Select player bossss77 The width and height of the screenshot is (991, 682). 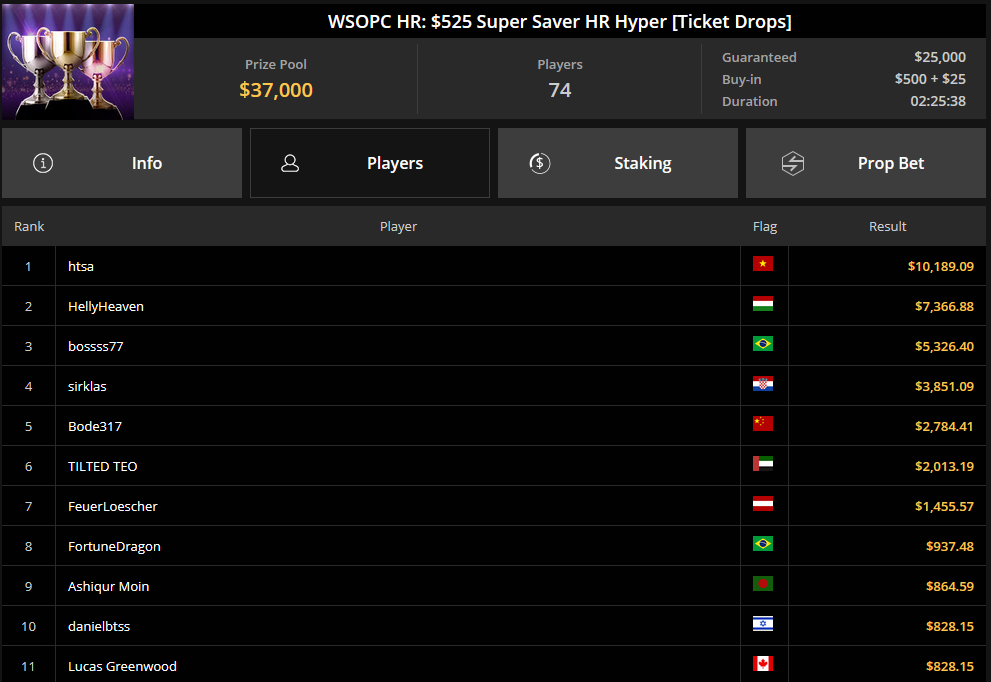95,346
